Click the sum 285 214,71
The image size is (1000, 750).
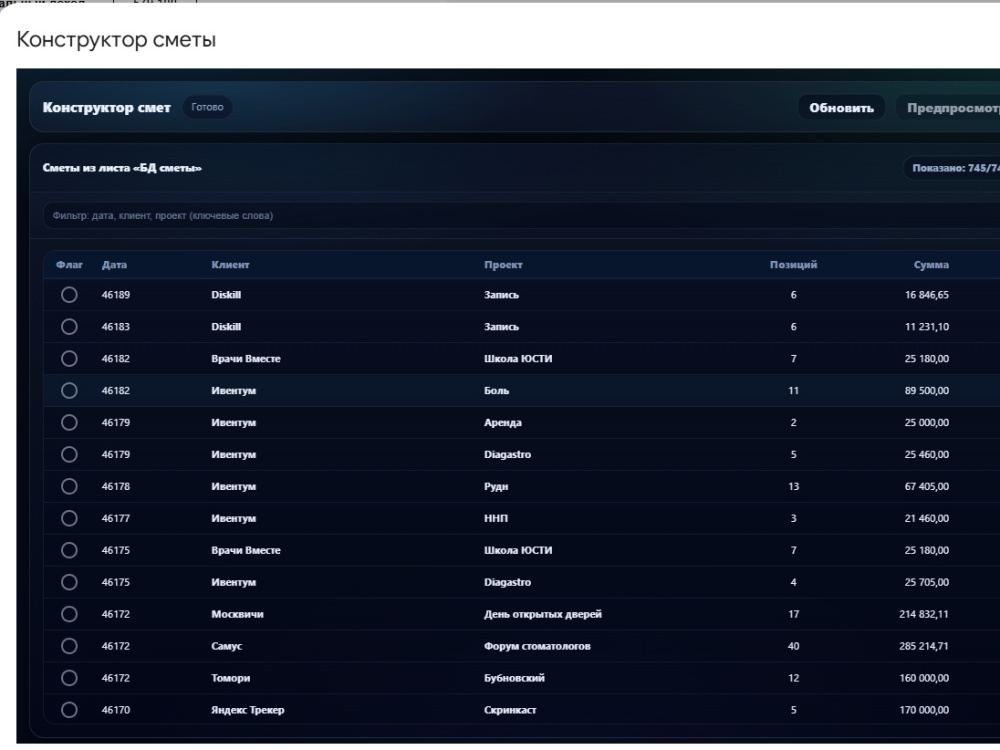click(924, 646)
